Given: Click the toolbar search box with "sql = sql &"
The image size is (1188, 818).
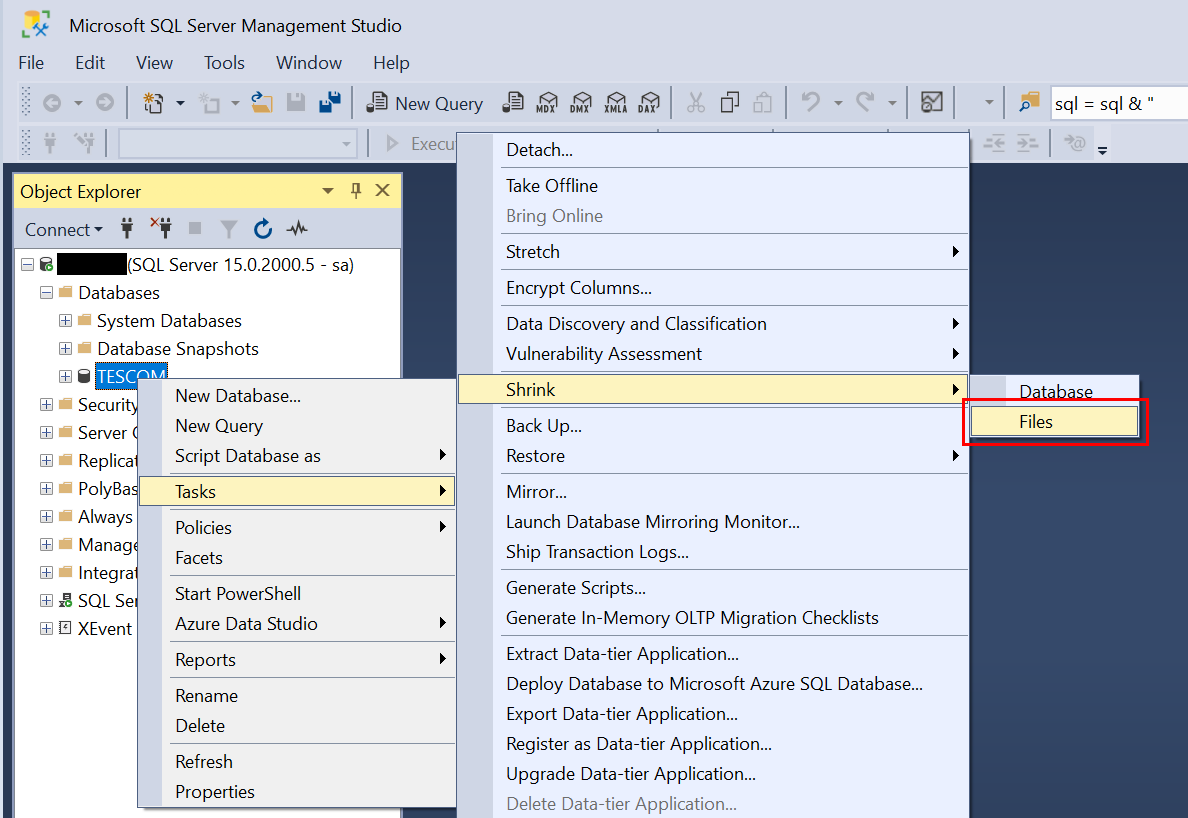Looking at the screenshot, I should tap(1119, 104).
